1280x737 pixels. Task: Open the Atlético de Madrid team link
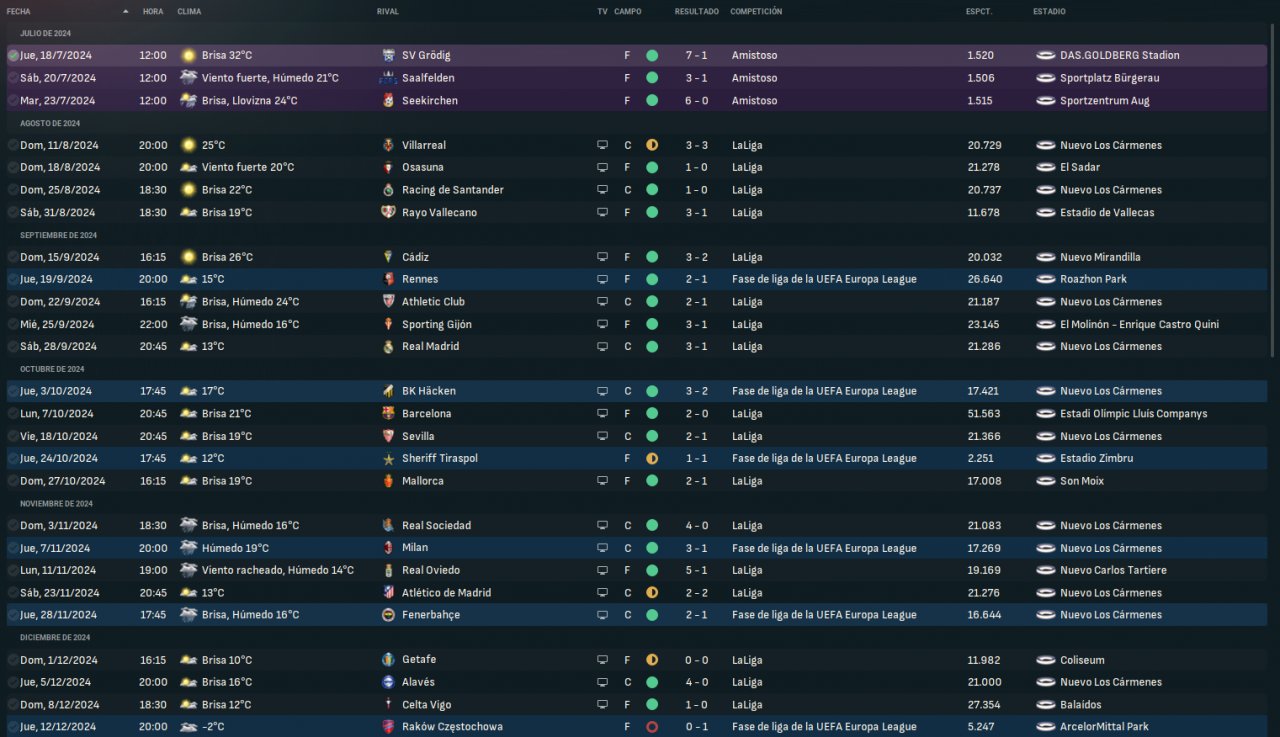[x=446, y=593]
